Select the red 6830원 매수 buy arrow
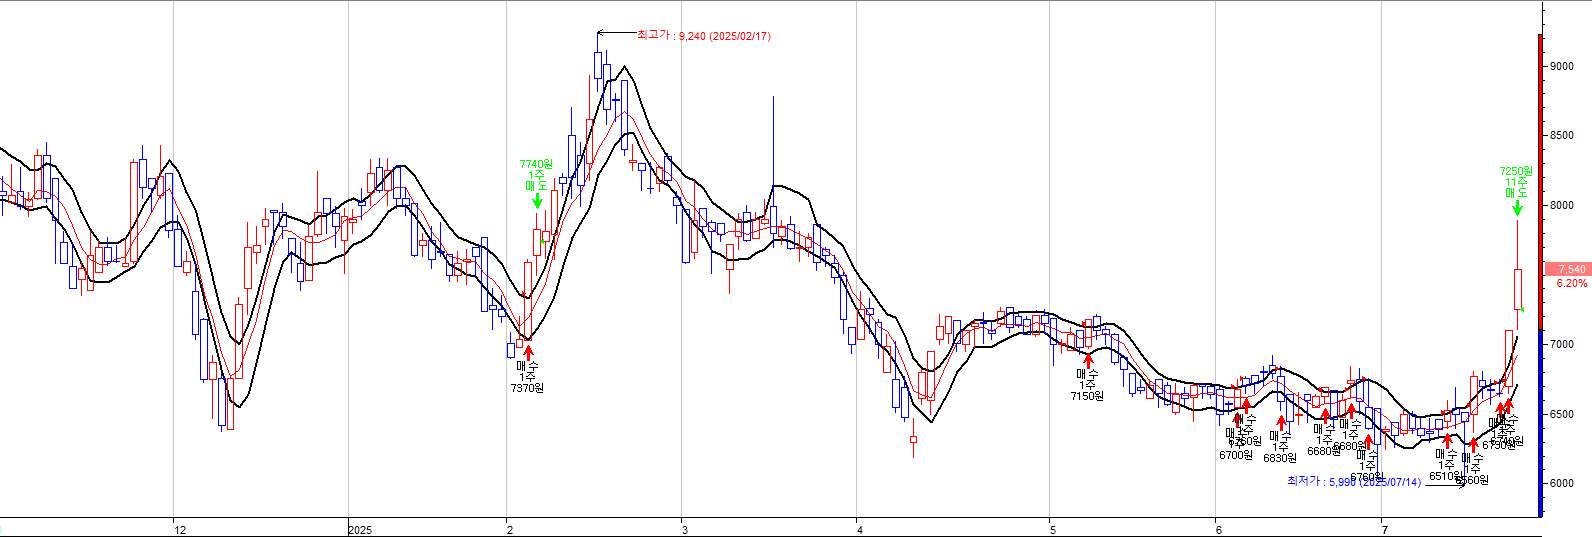1592x537 pixels. tap(1281, 423)
